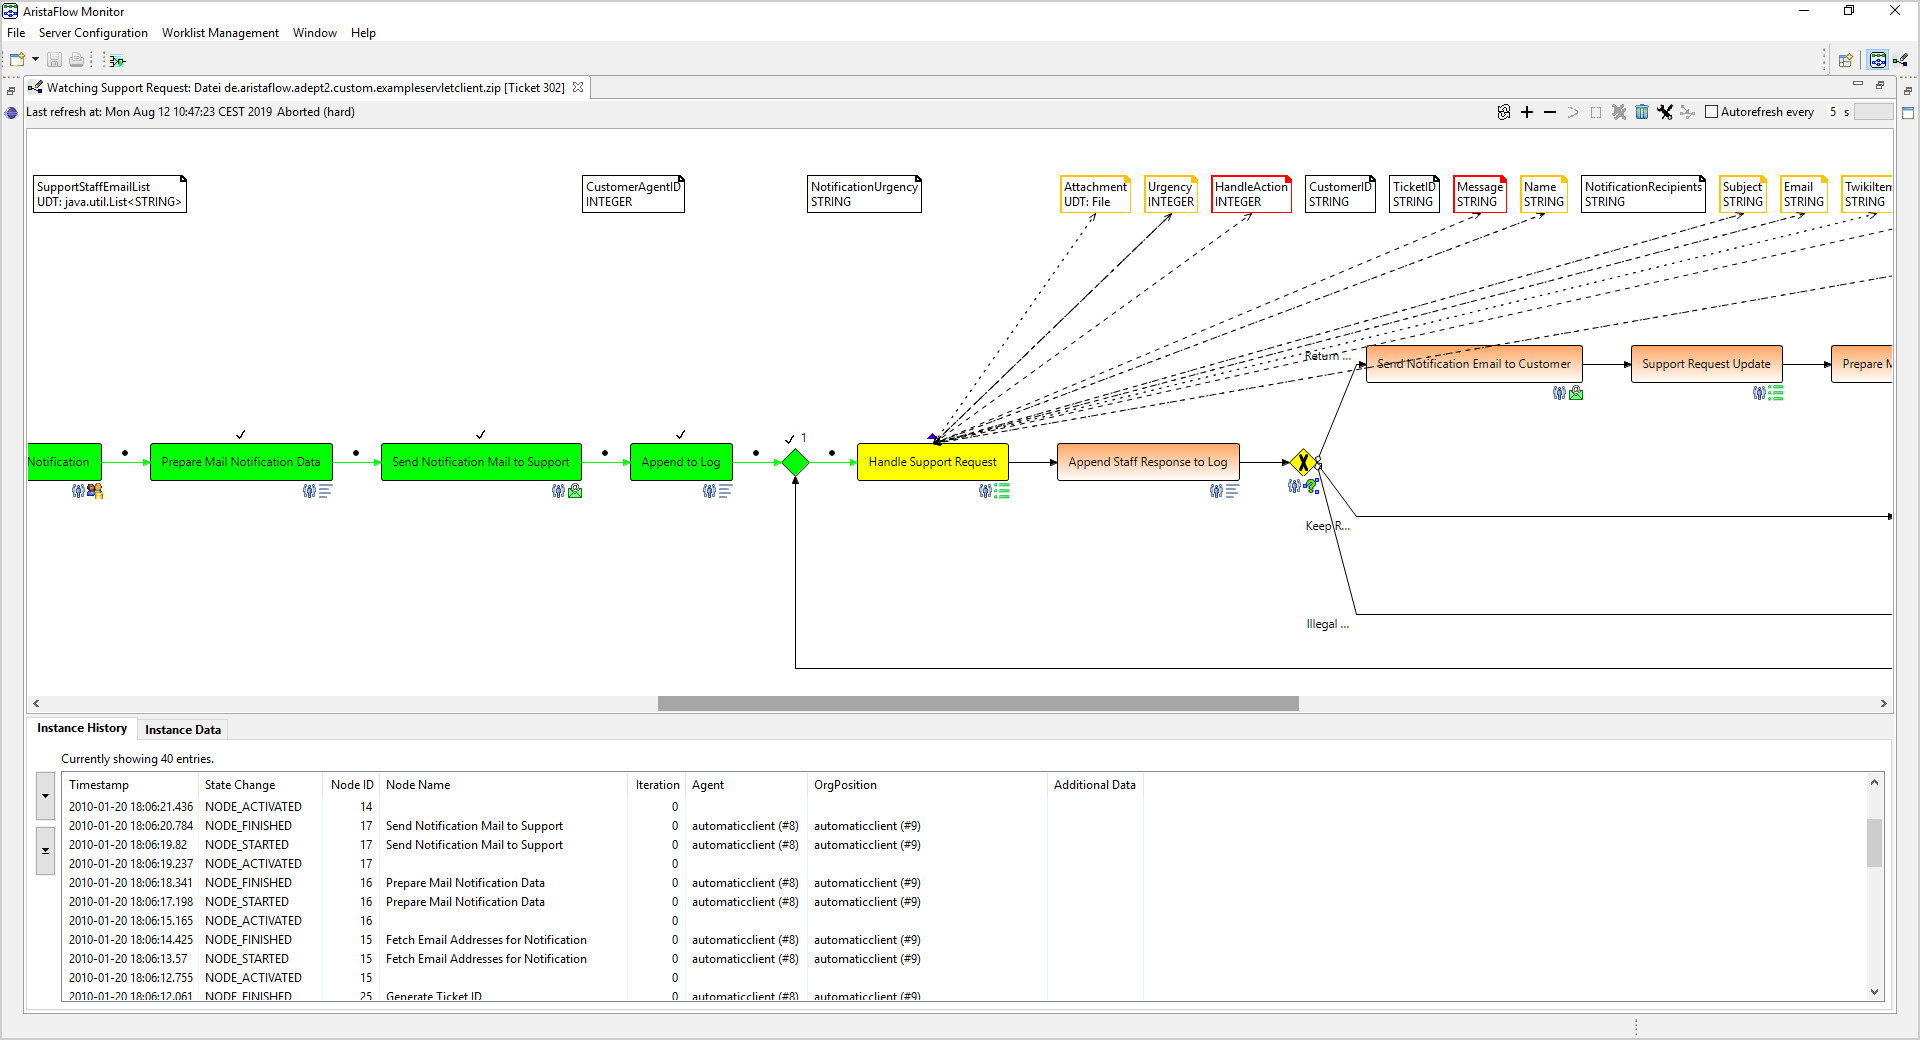This screenshot has height=1040, width=1920.
Task: Minimize the editor area panel
Action: pyautogui.click(x=1857, y=84)
